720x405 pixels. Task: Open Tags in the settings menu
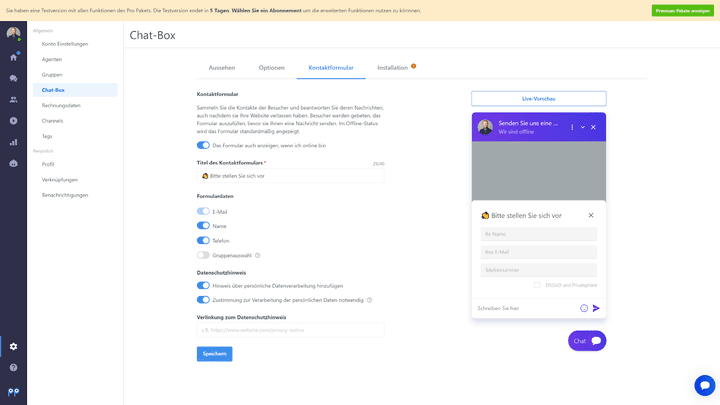[47, 136]
